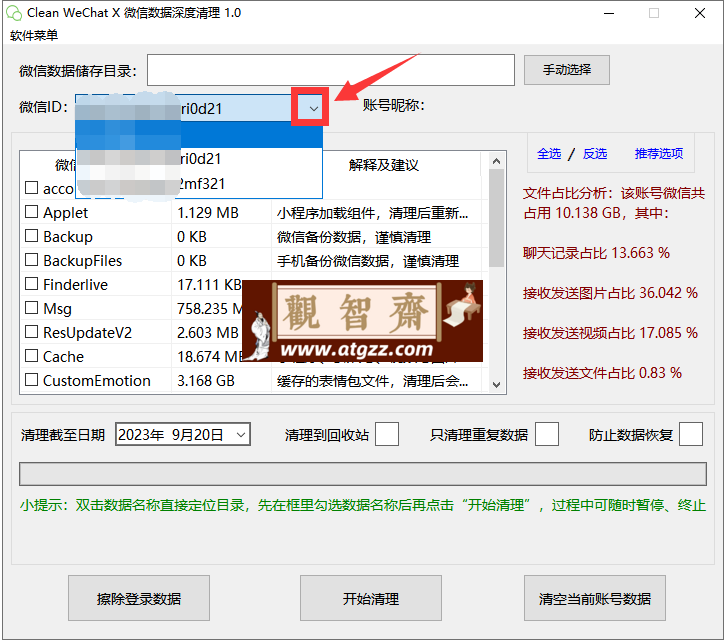Screen dimensions: 726x642
Task: Click 擦除登录数据 button
Action: click(139, 598)
